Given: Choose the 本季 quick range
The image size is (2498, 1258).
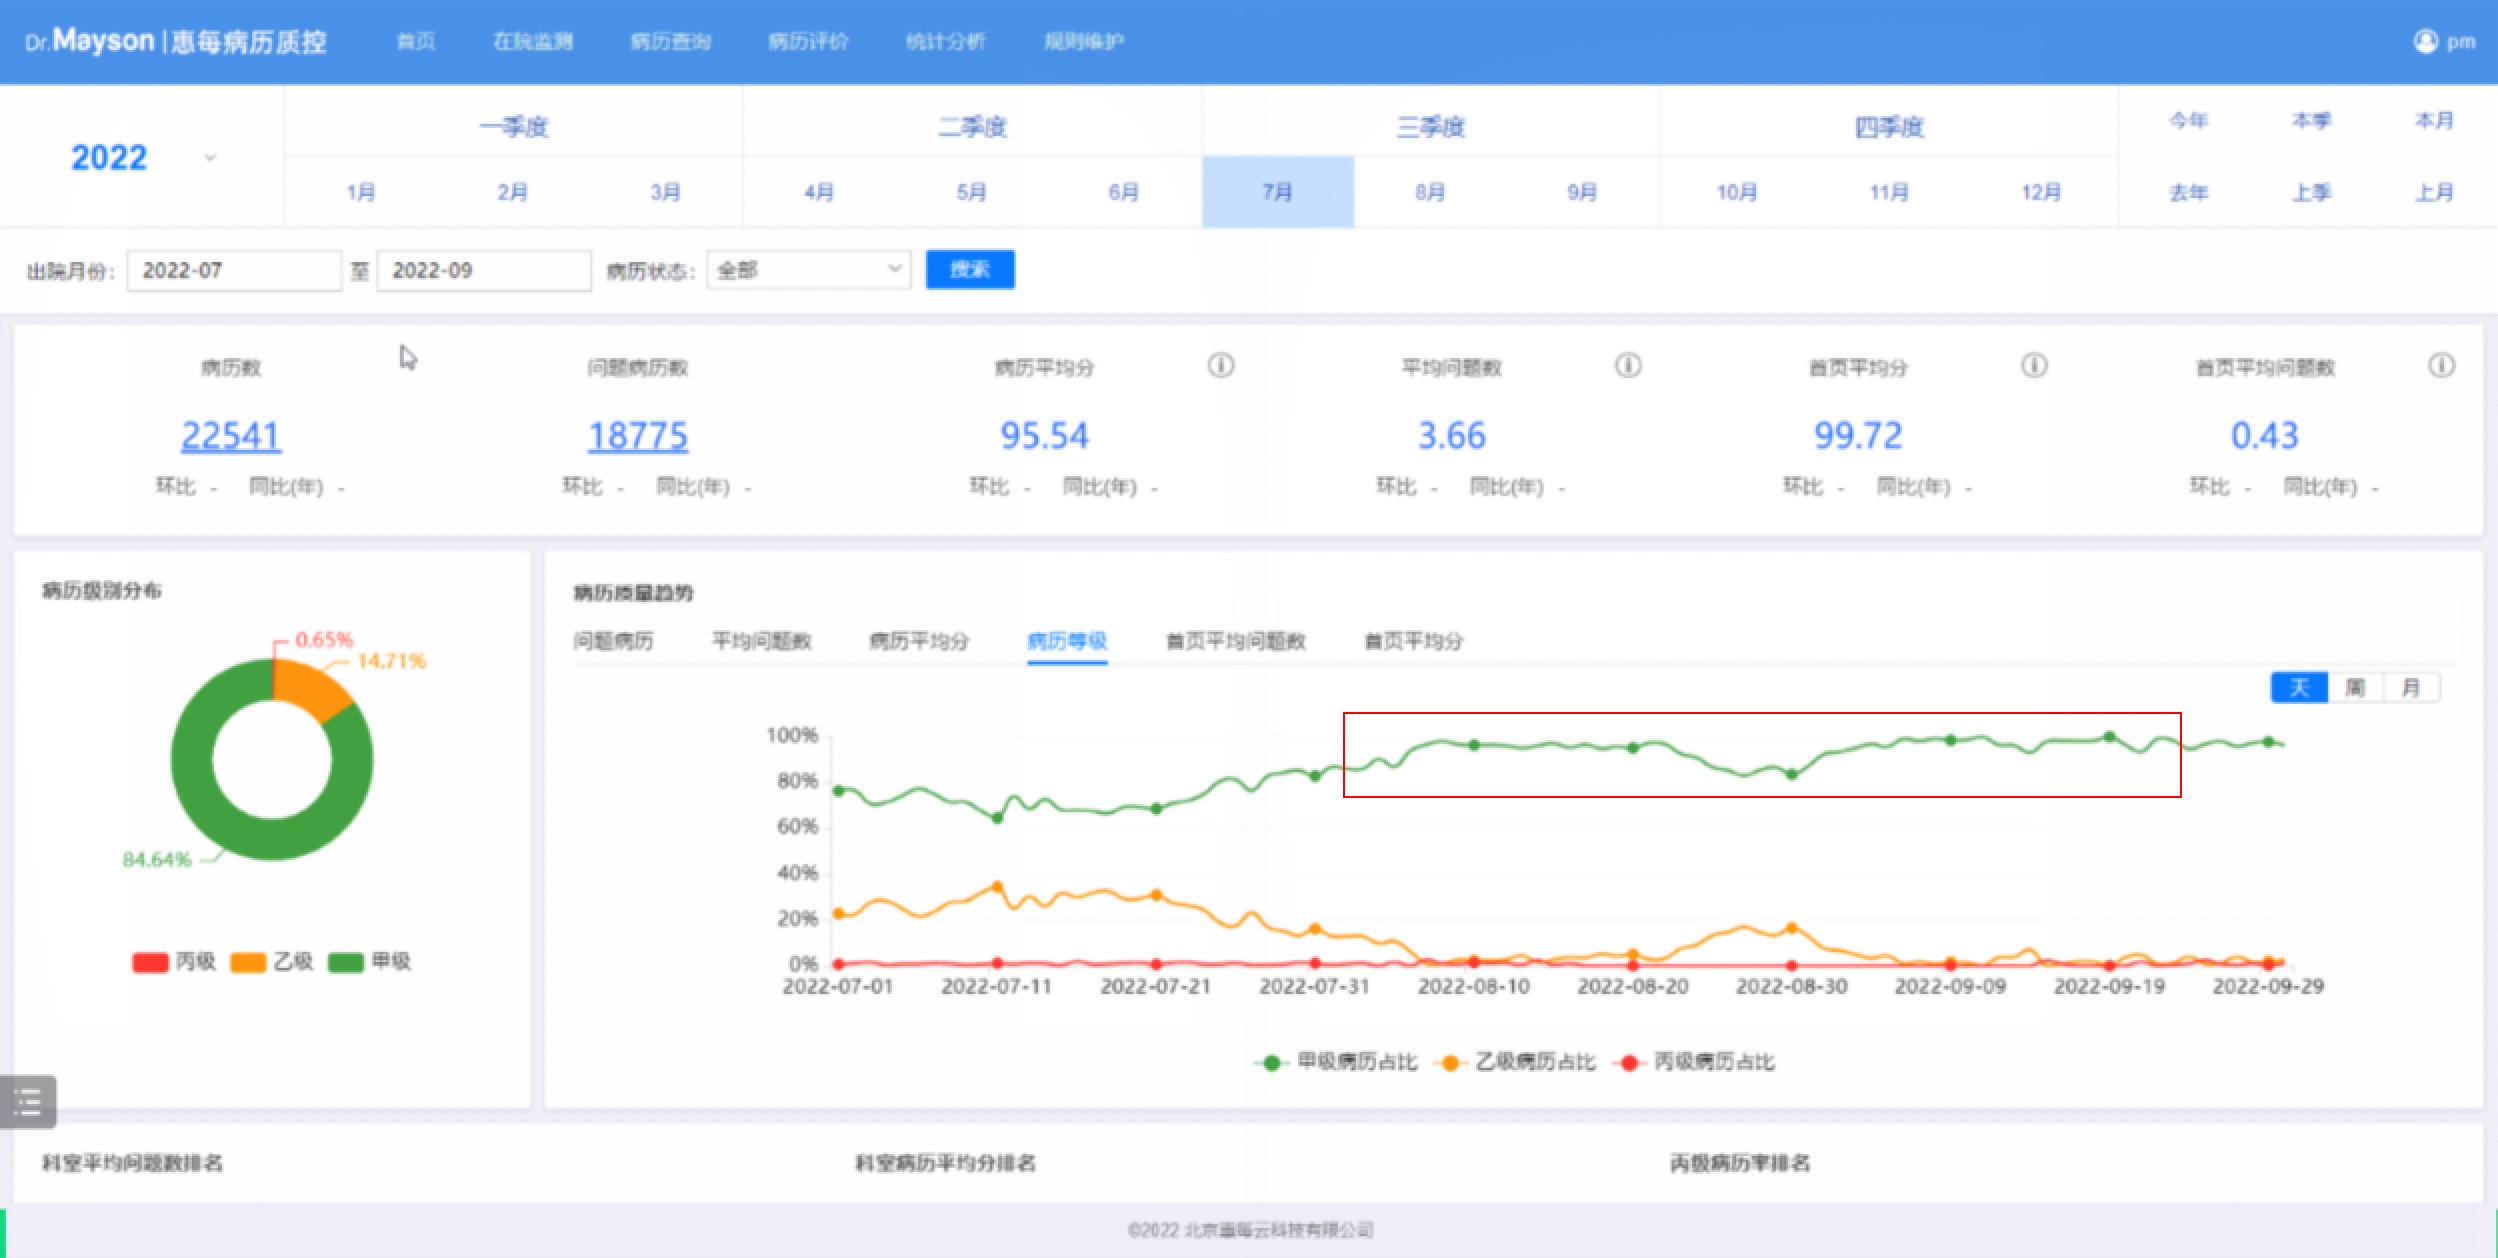Looking at the screenshot, I should [2311, 121].
